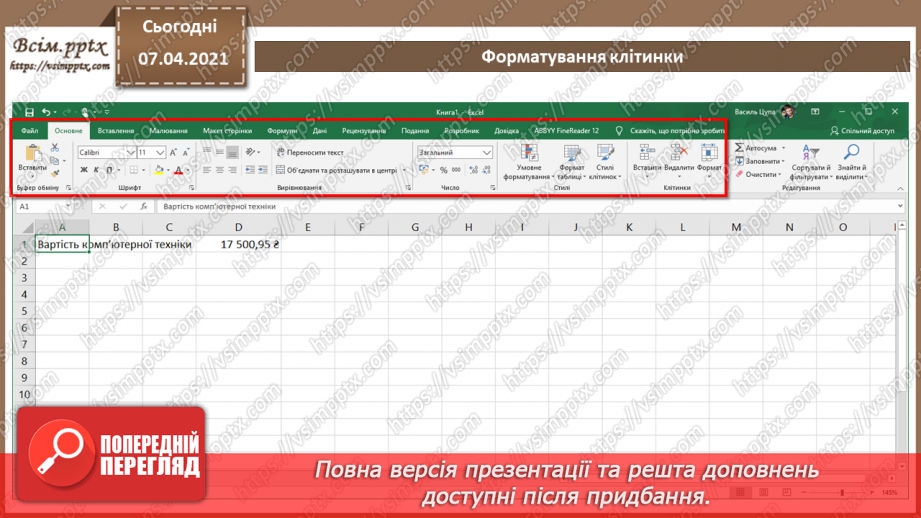Click the Accounting number format icon

424,170
